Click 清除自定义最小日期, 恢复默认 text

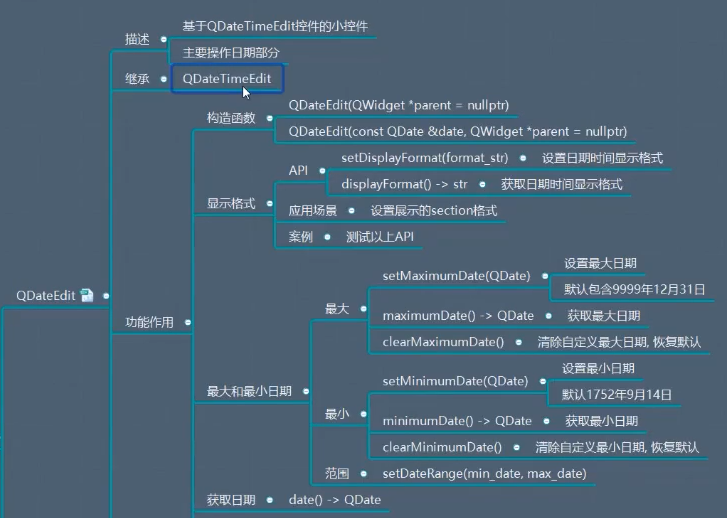[617, 448]
